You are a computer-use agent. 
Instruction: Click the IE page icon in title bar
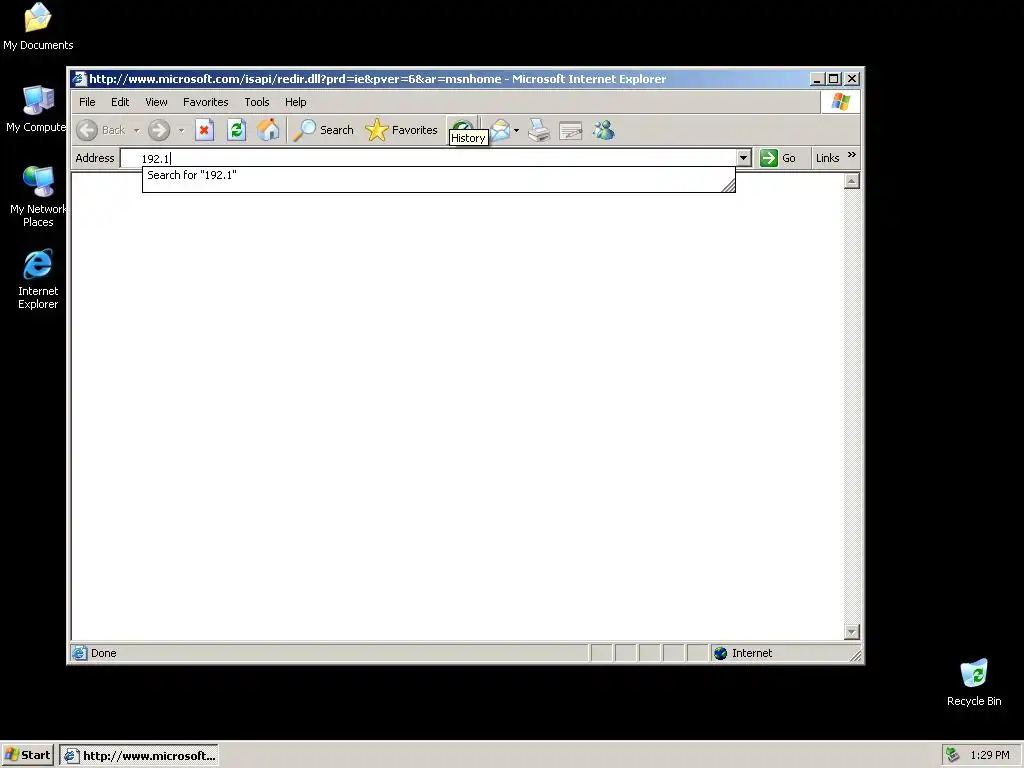click(x=80, y=79)
